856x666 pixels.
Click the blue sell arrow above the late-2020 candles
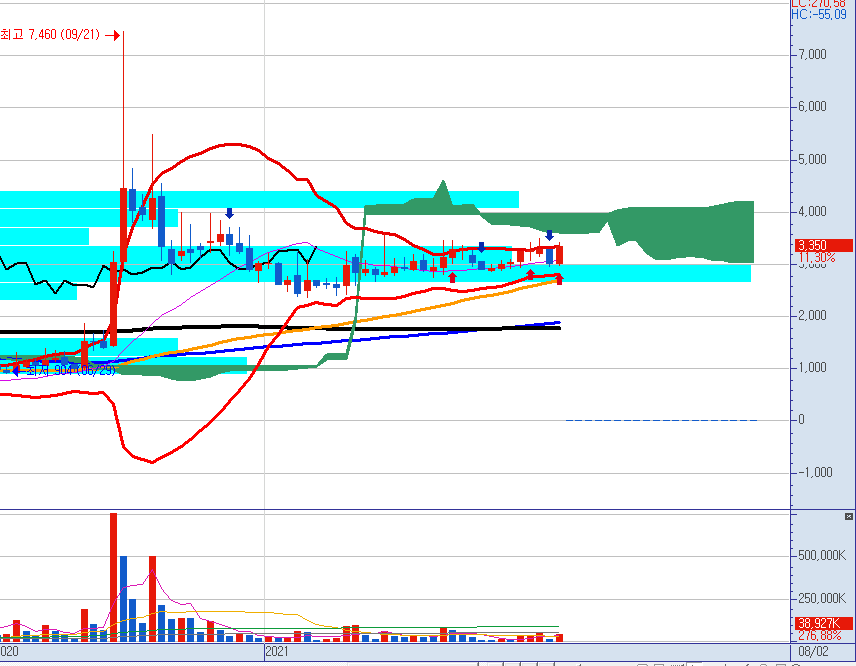tap(229, 213)
